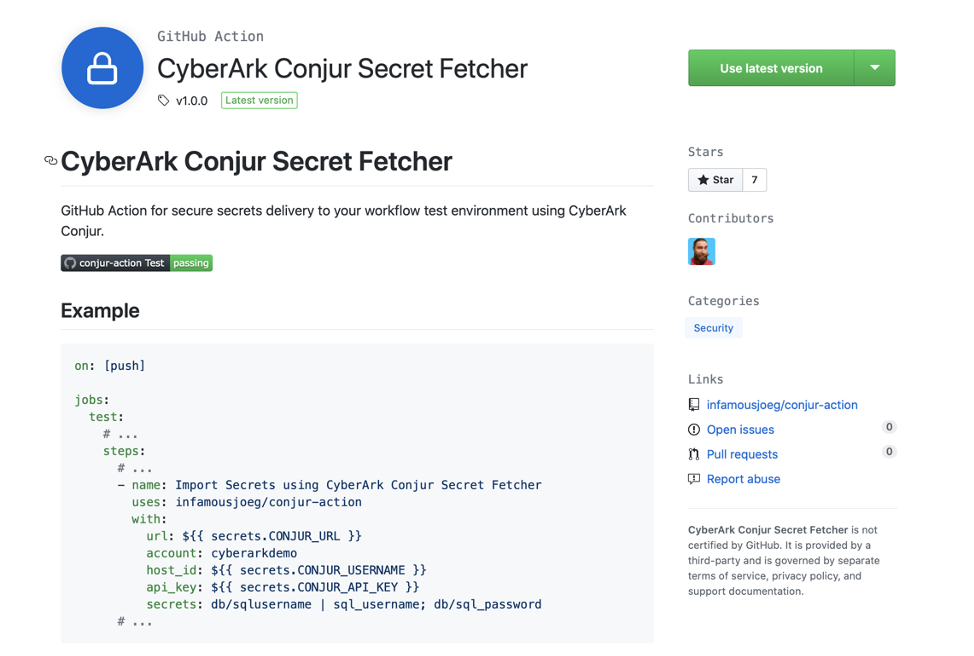
Task: Click the repository book icon in Links
Action: [694, 405]
